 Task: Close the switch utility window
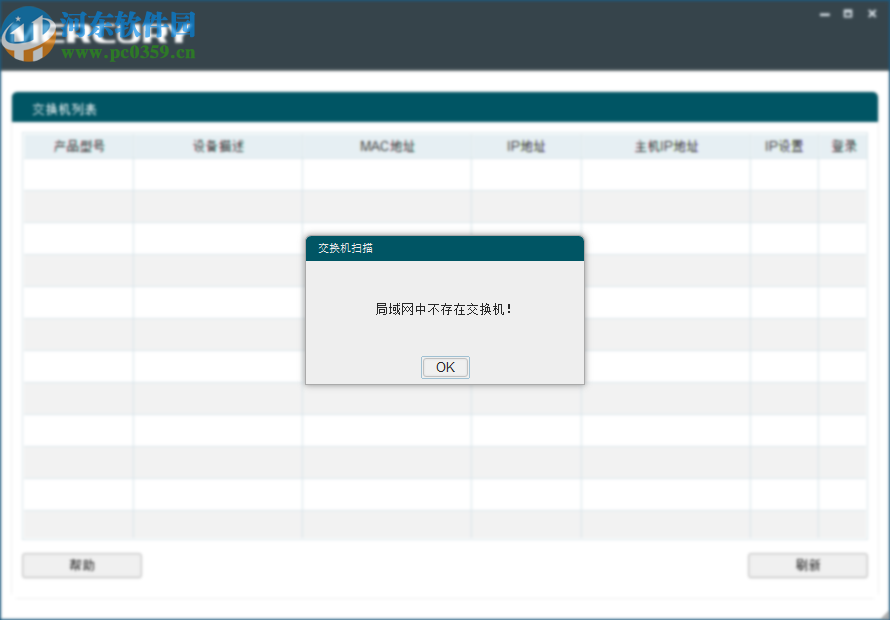point(872,14)
